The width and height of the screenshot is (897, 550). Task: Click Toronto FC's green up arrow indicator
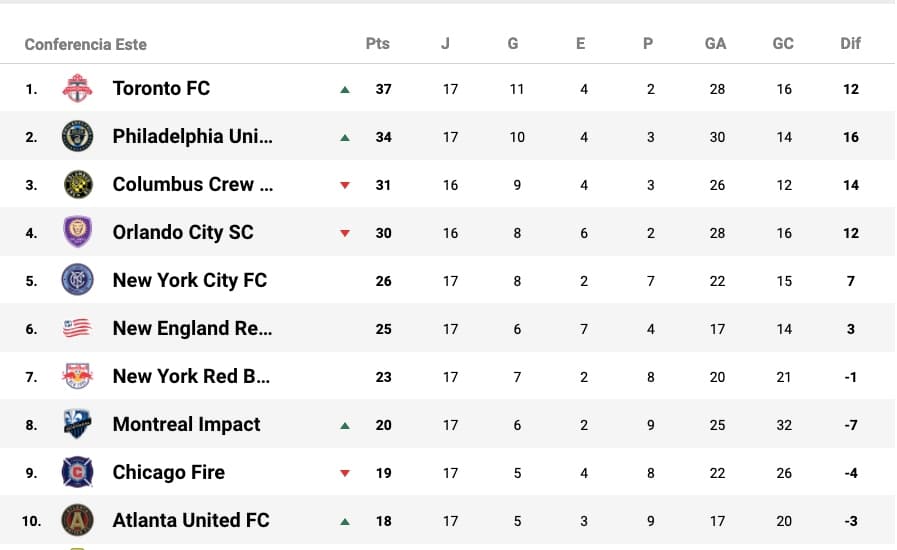pos(345,89)
